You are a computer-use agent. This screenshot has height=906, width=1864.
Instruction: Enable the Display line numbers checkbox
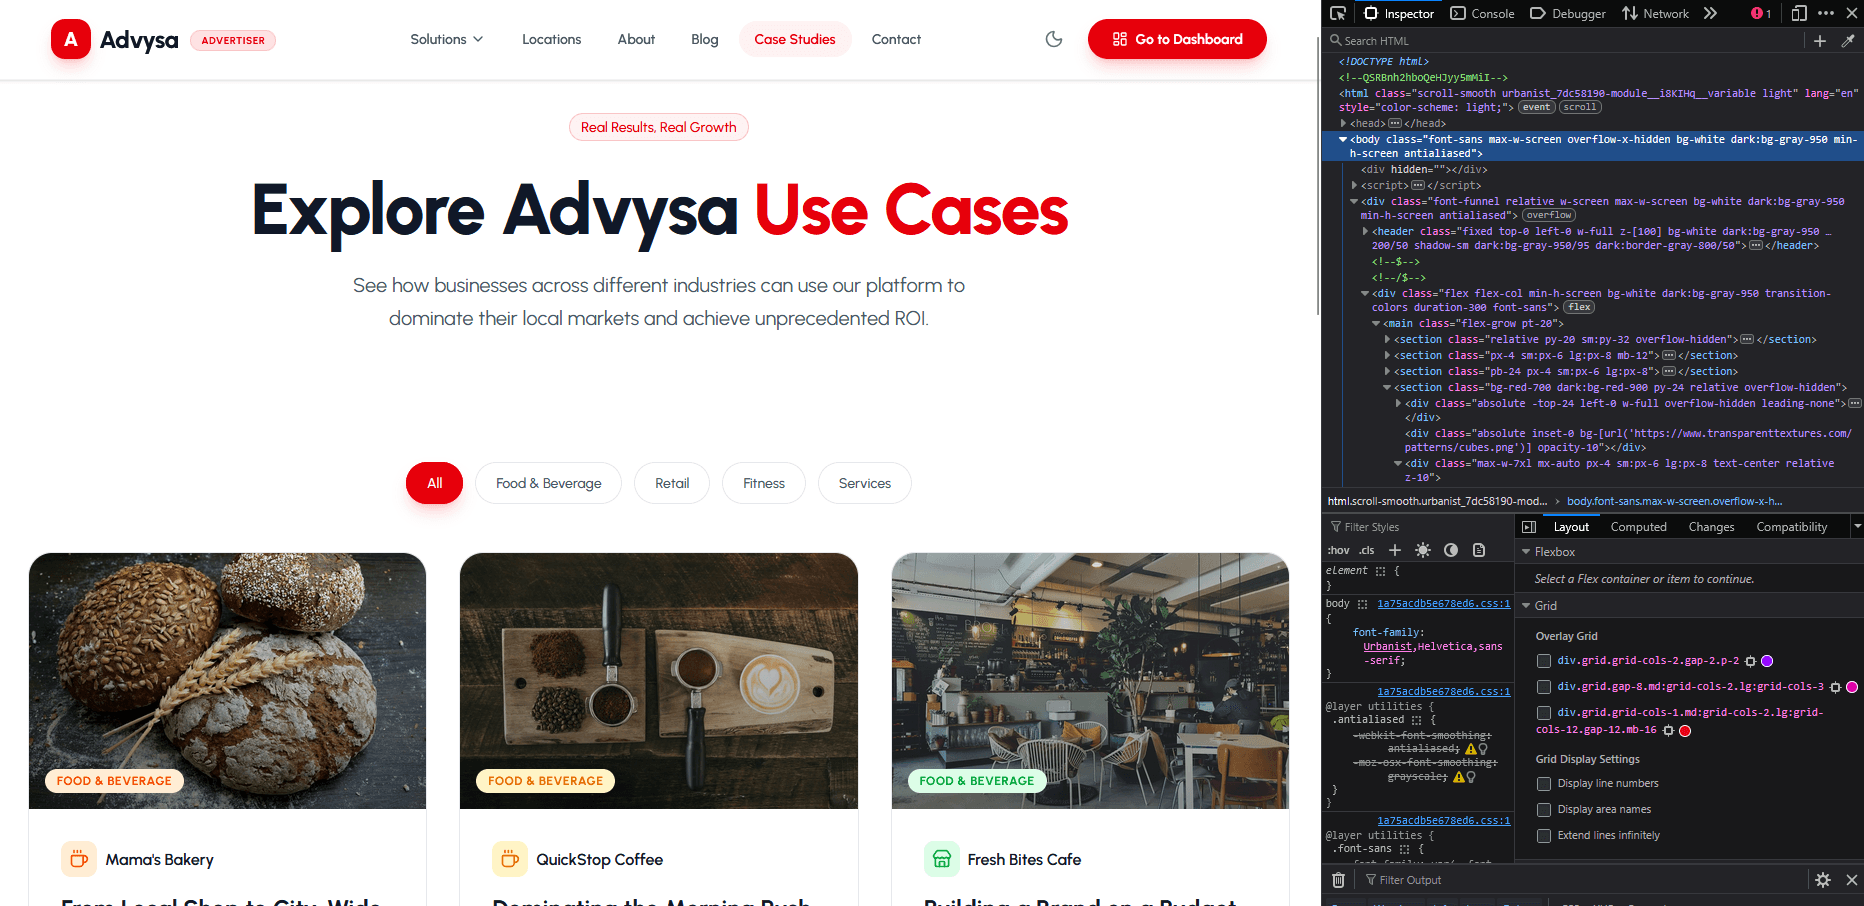click(x=1544, y=784)
